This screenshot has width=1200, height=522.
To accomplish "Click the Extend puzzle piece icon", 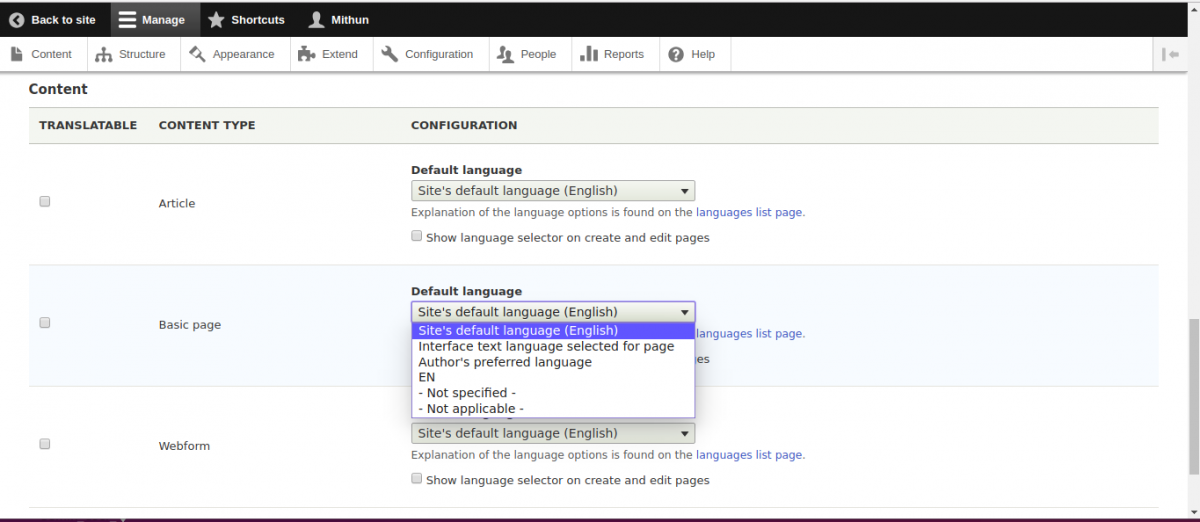I will click(x=307, y=54).
